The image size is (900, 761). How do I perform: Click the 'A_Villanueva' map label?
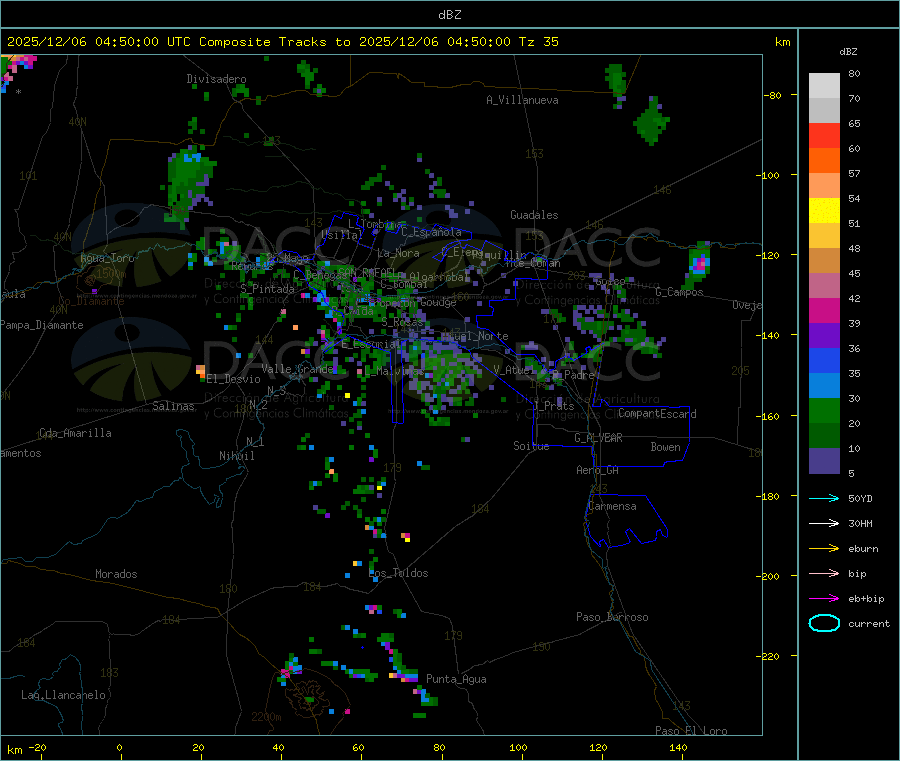click(x=522, y=100)
